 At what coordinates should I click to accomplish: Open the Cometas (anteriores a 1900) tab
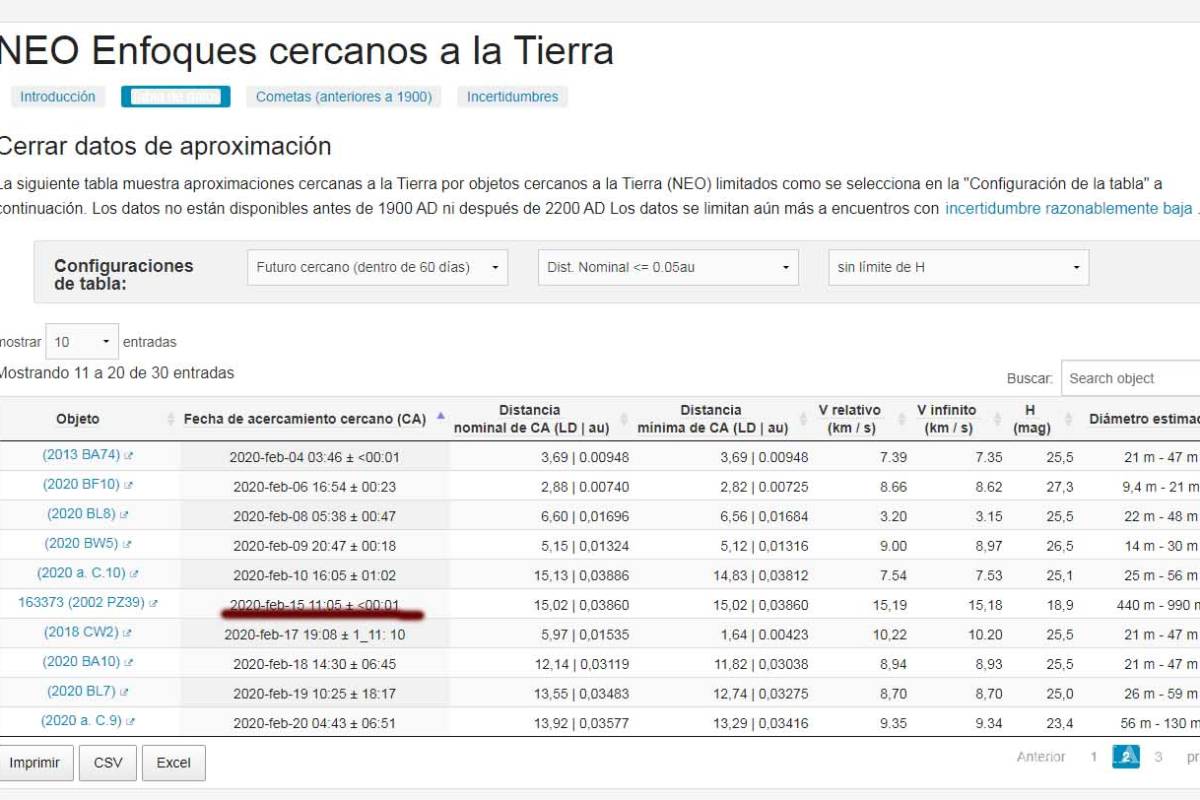click(x=343, y=97)
